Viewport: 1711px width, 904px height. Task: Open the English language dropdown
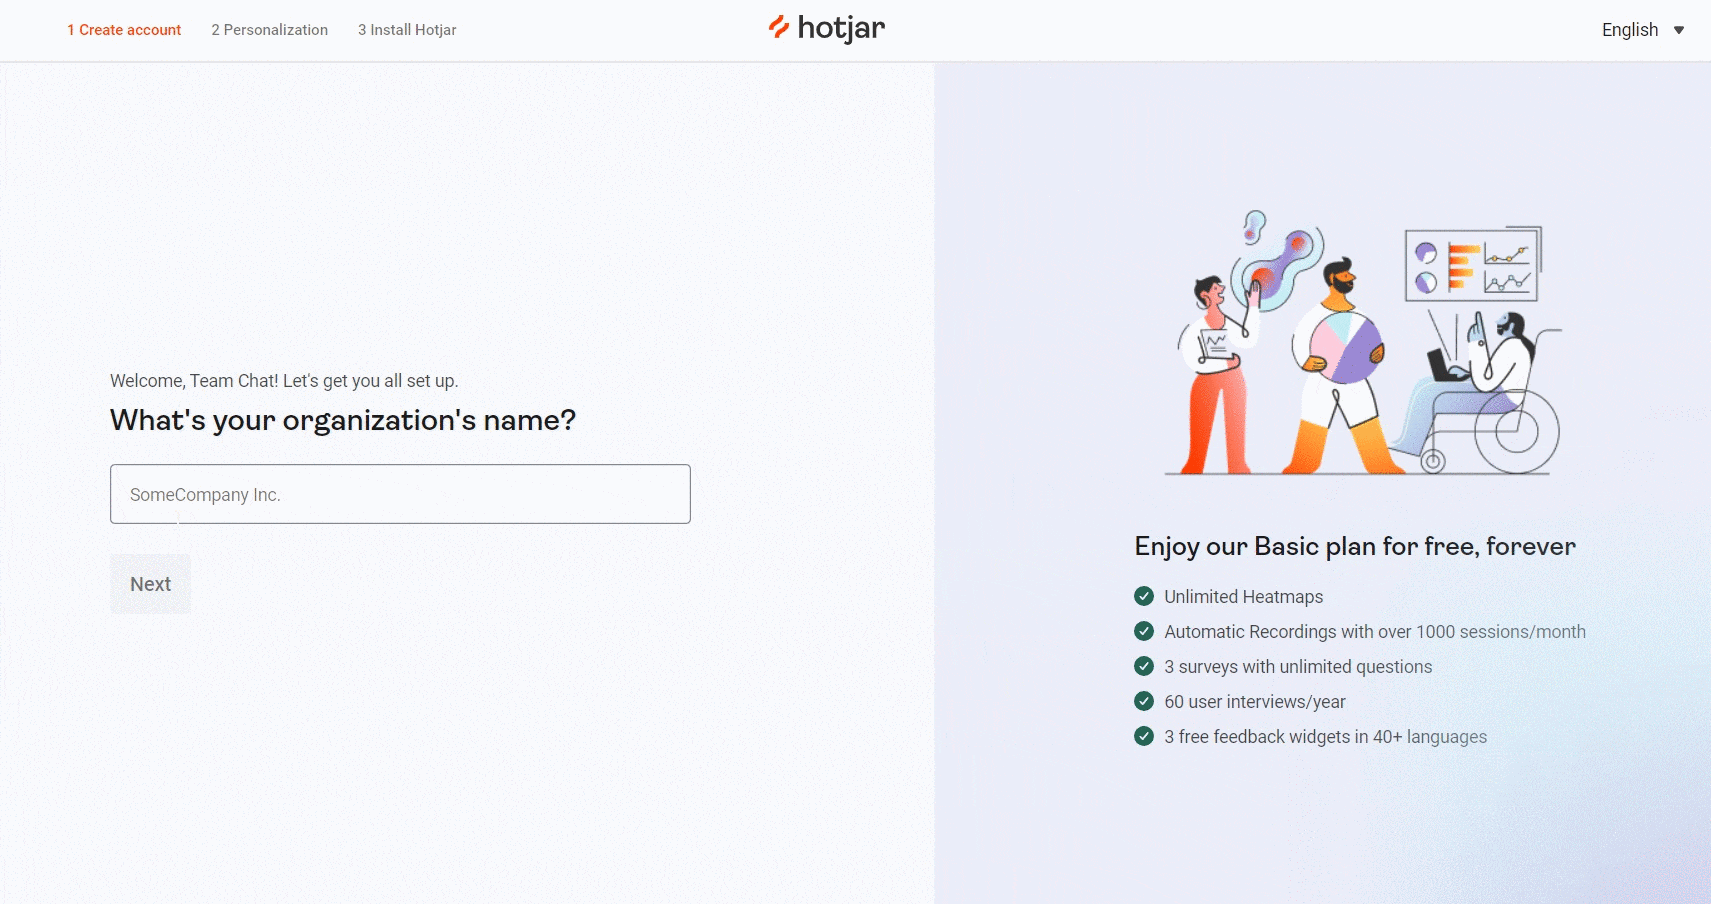click(x=1628, y=30)
